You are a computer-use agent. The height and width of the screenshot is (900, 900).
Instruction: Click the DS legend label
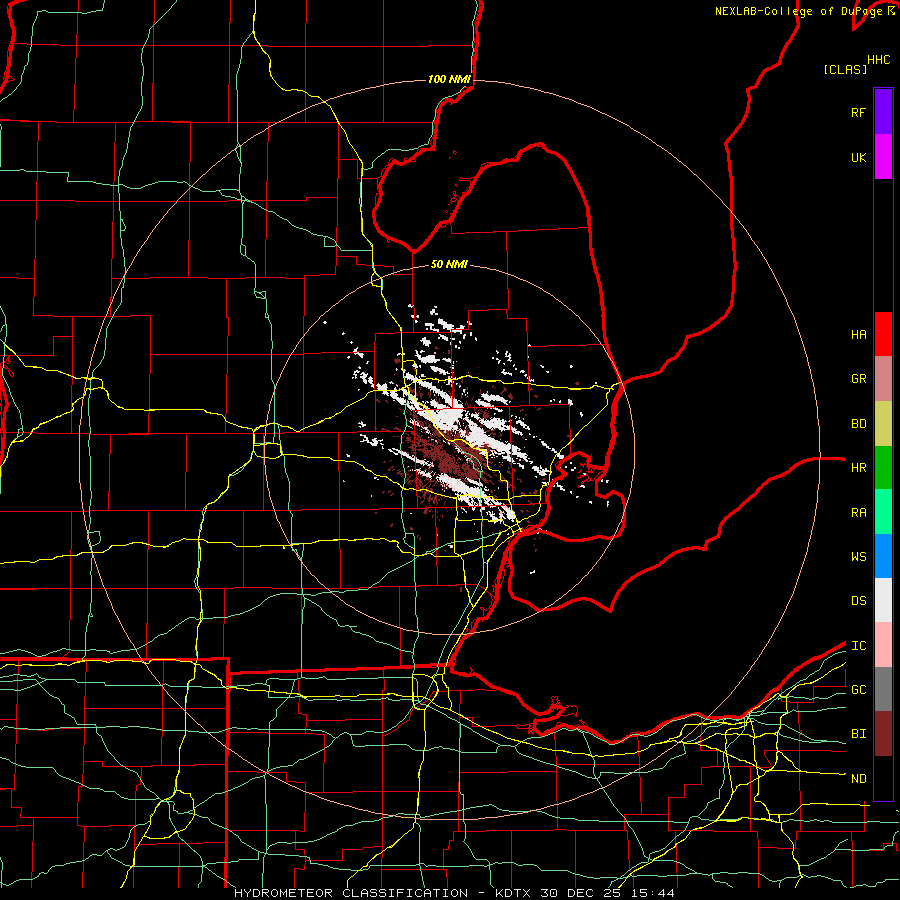click(858, 601)
